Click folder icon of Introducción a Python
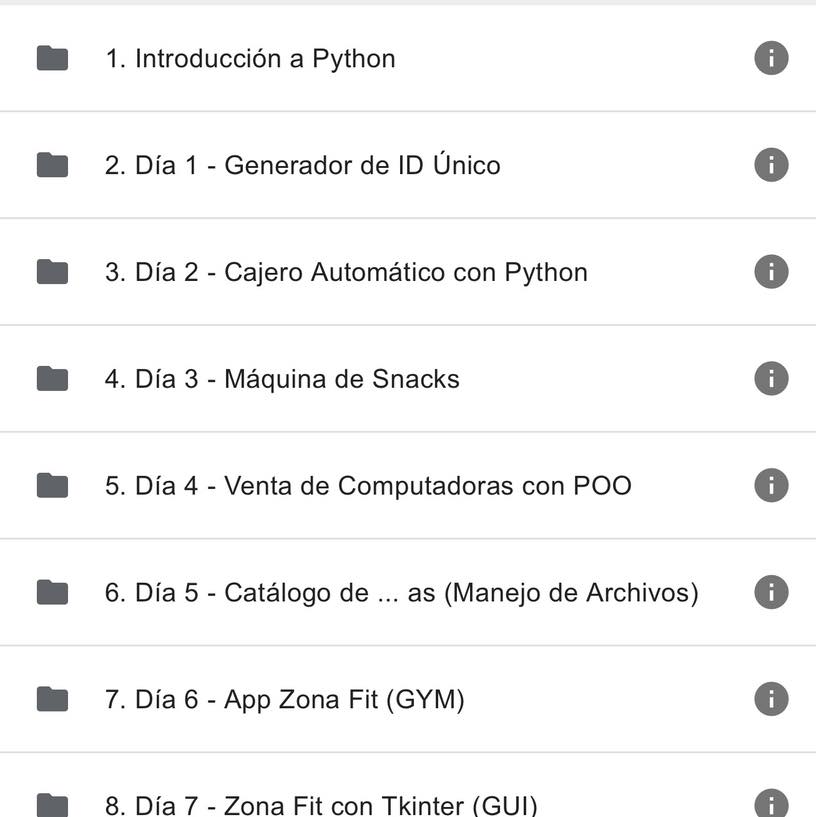Image resolution: width=816 pixels, height=817 pixels. pos(52,58)
